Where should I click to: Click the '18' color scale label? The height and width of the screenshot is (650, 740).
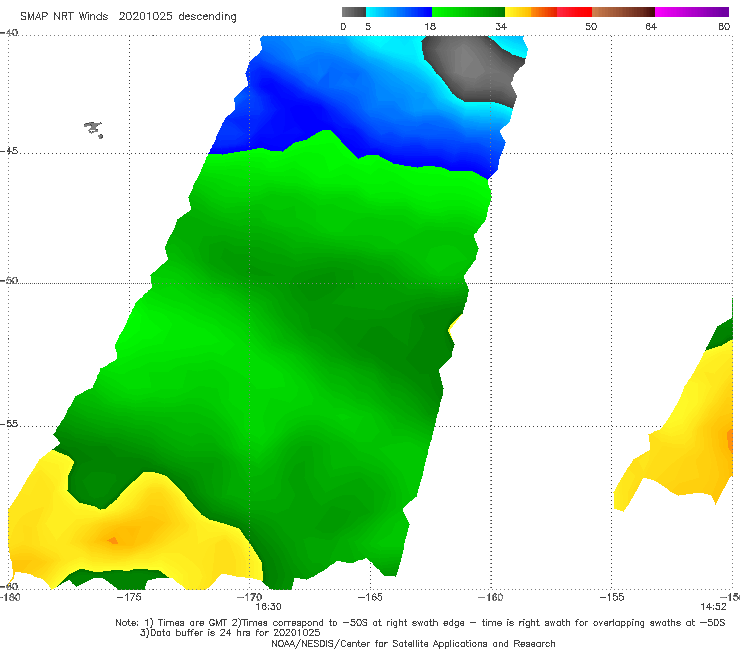pos(430,26)
